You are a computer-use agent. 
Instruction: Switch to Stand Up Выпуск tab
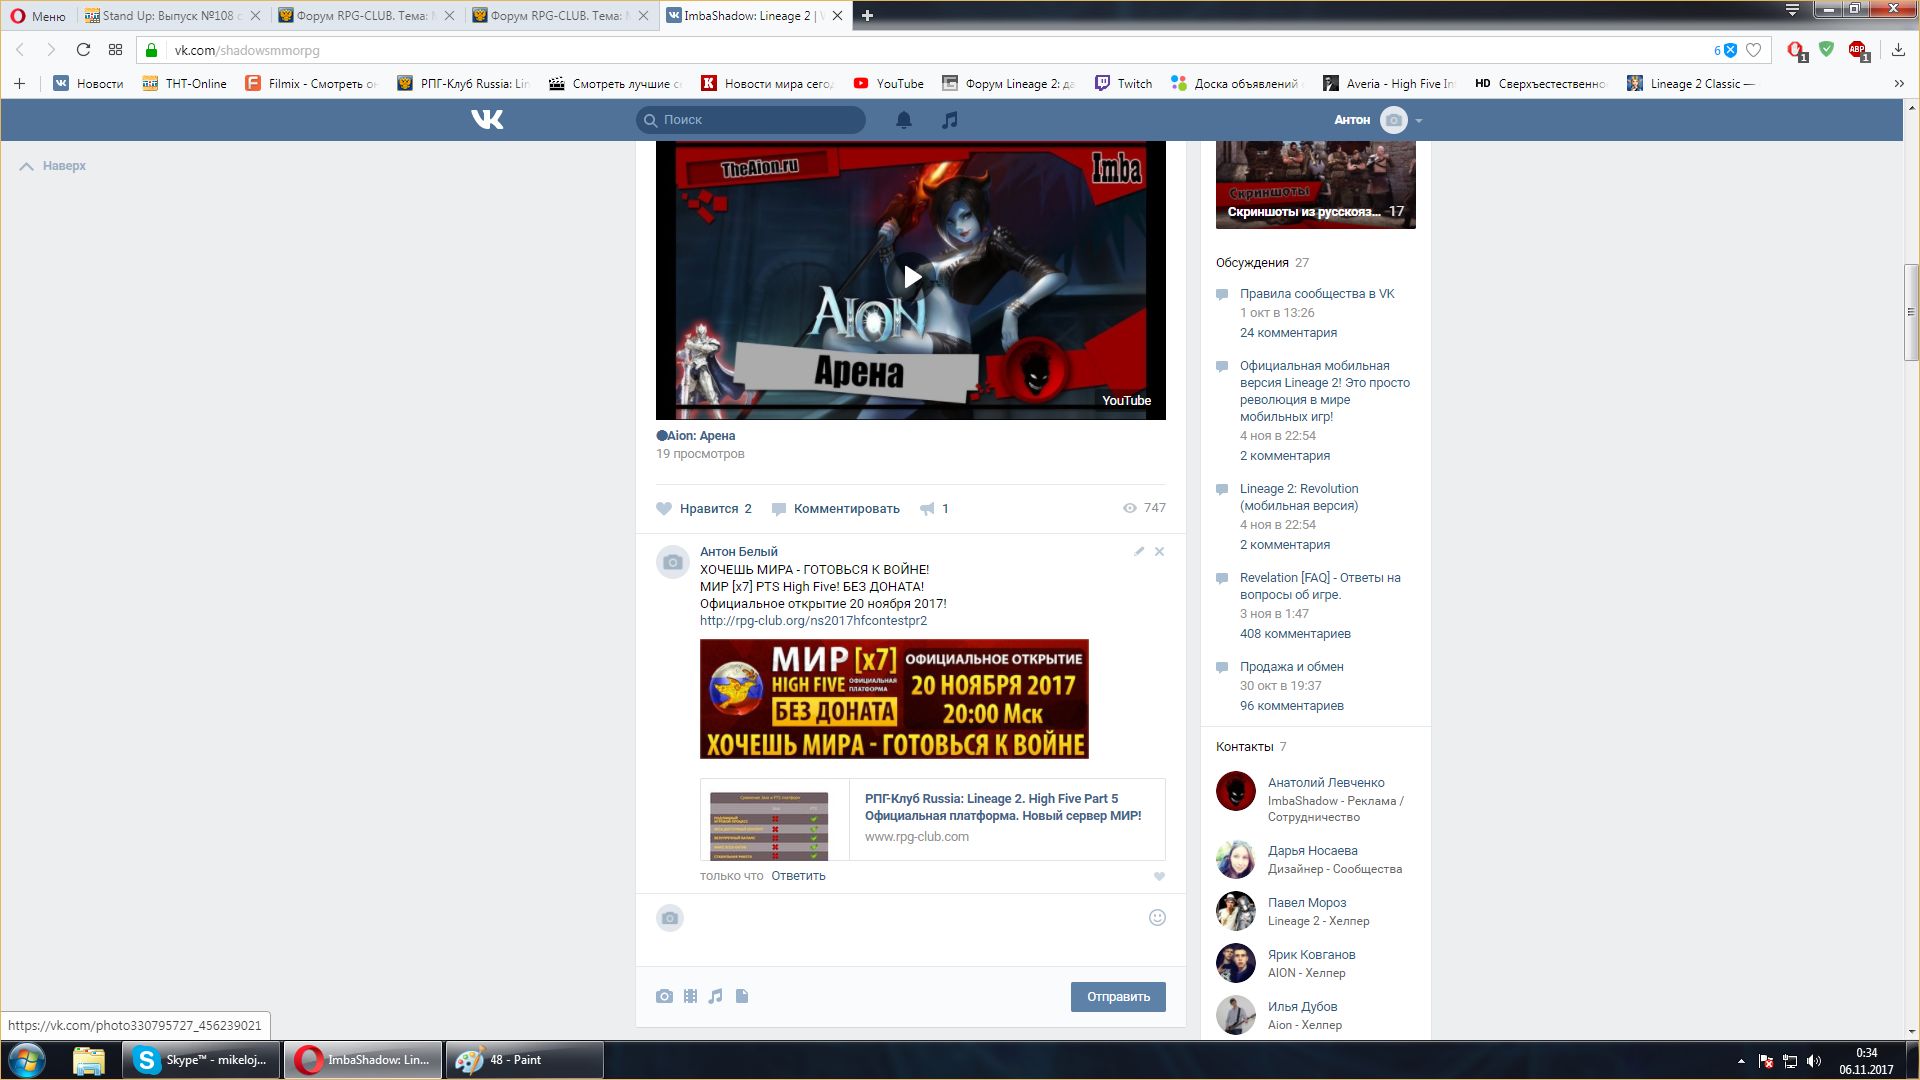(170, 16)
